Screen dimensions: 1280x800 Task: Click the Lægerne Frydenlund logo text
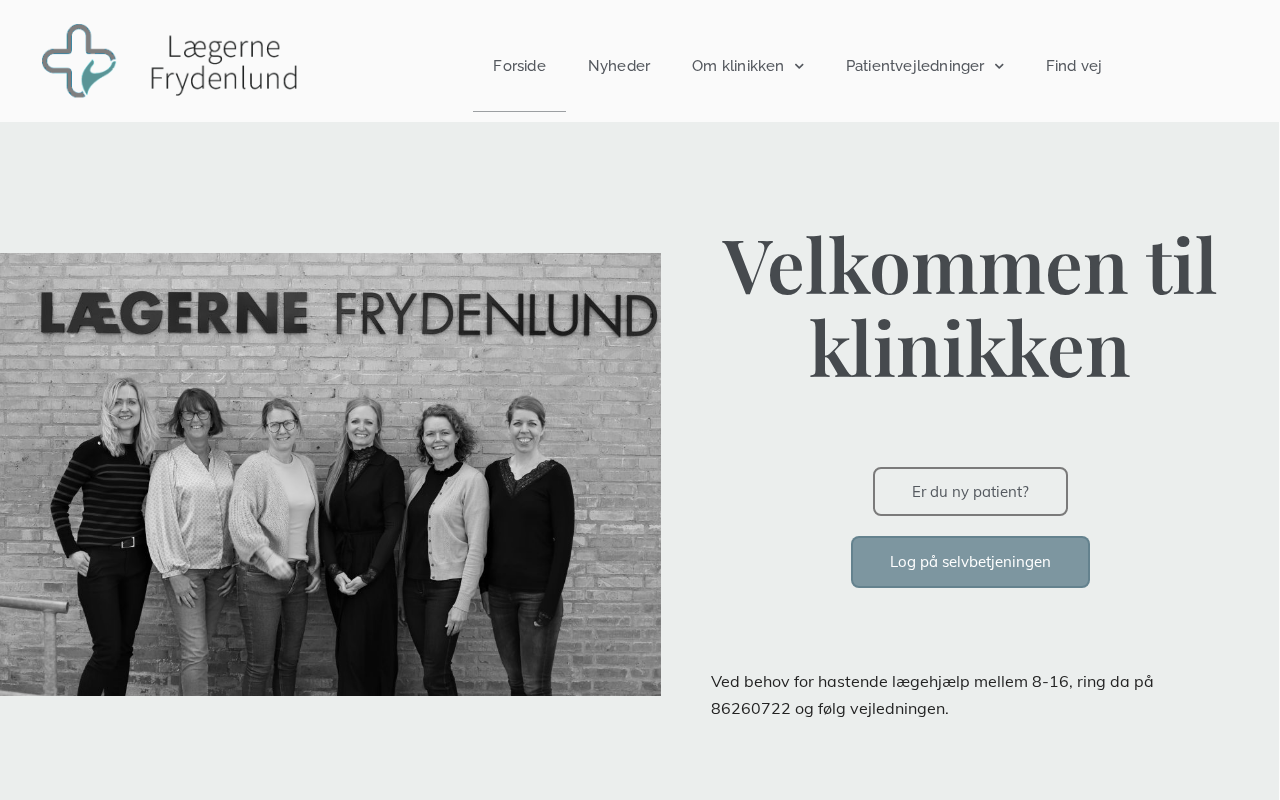pyautogui.click(x=224, y=64)
